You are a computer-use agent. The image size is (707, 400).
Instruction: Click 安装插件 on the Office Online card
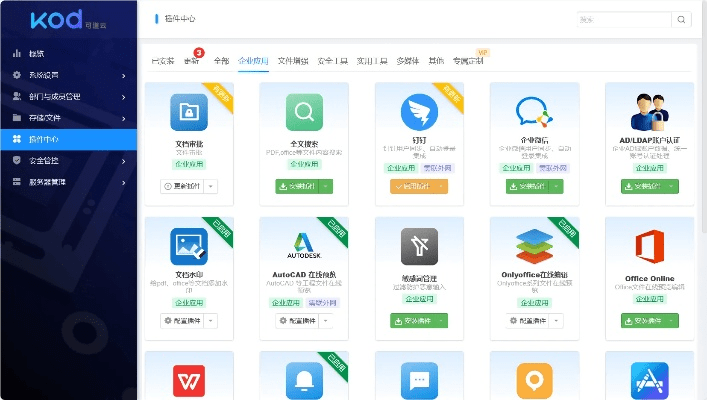point(643,321)
